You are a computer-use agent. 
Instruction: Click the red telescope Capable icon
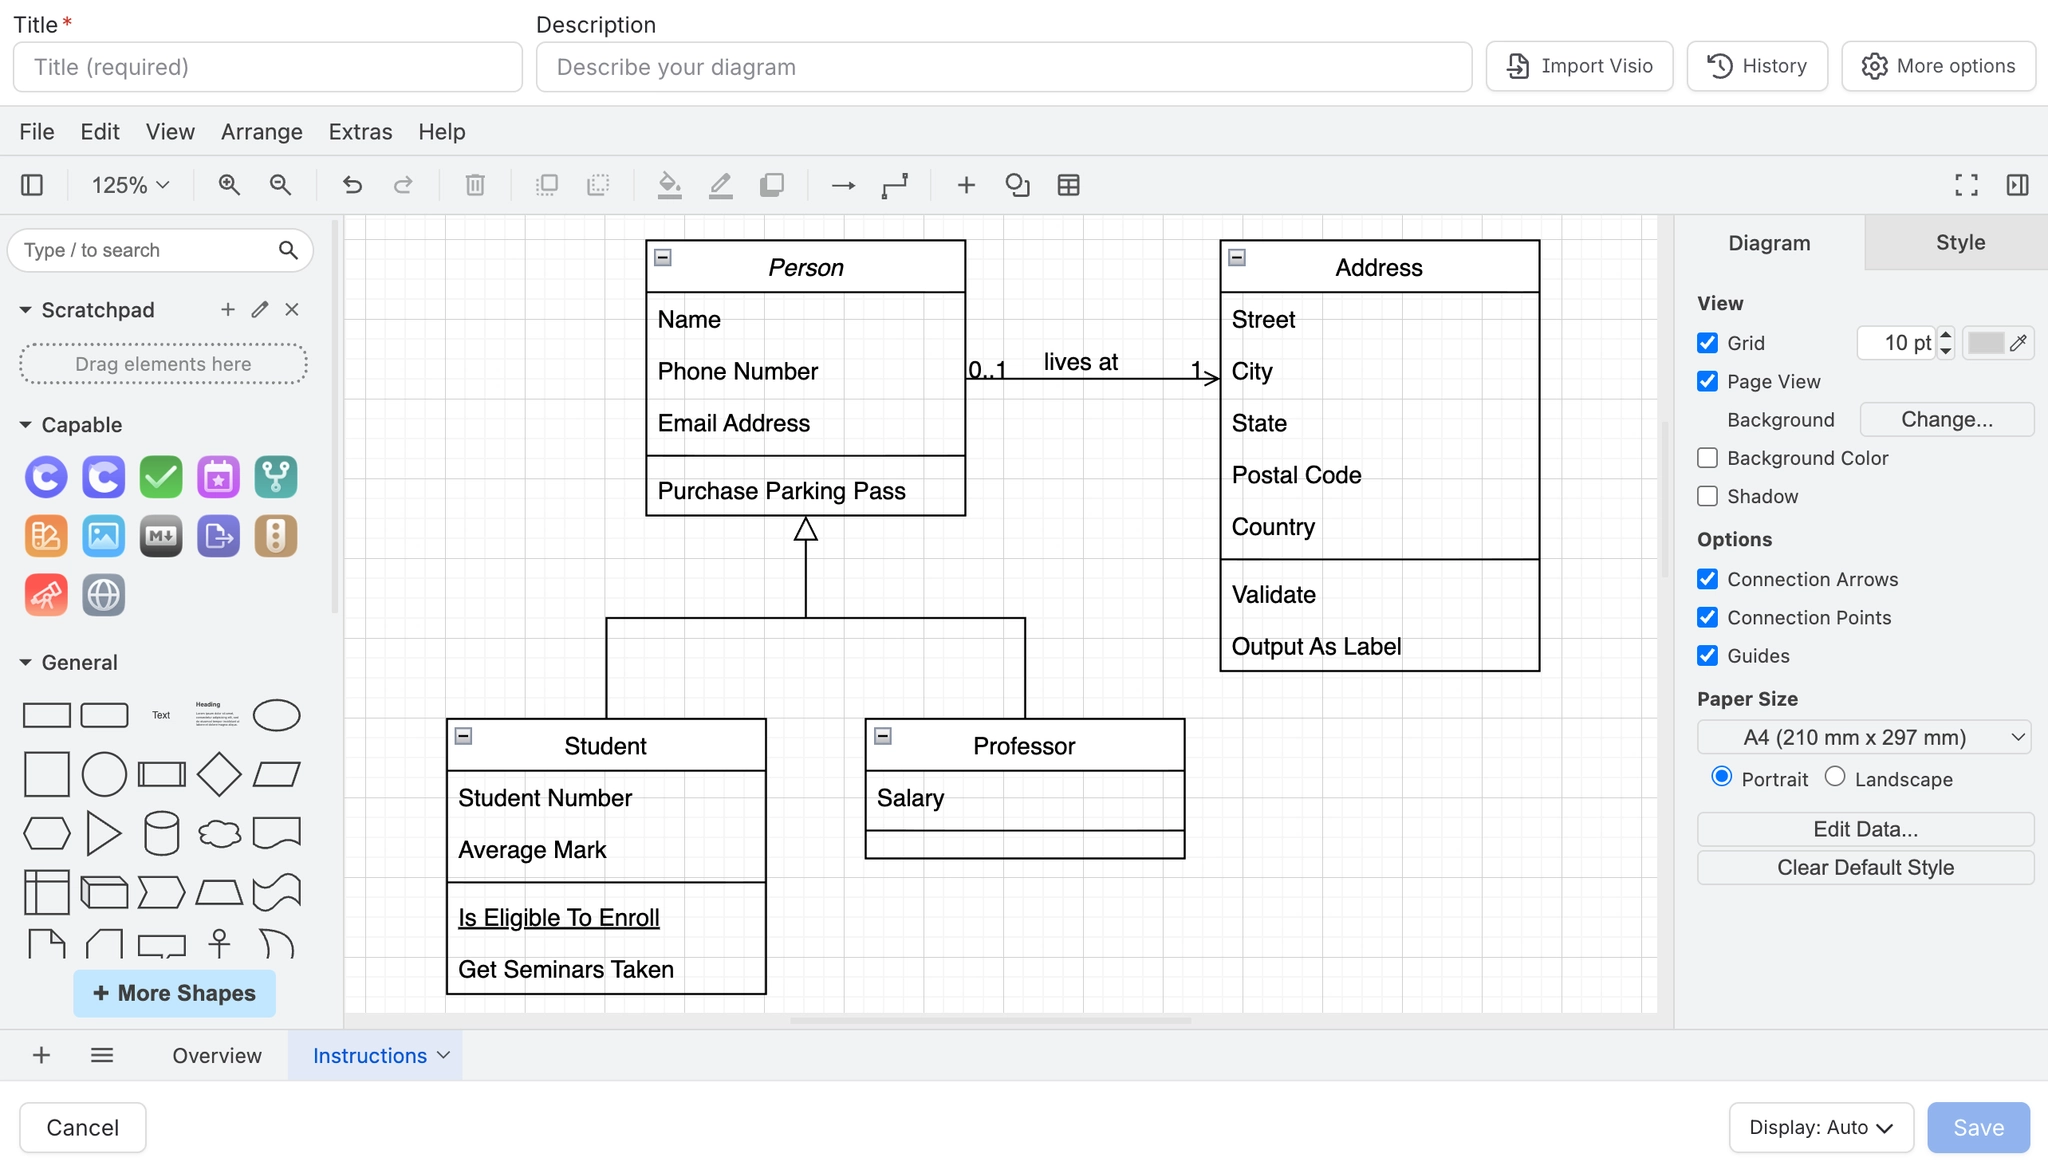pyautogui.click(x=46, y=595)
